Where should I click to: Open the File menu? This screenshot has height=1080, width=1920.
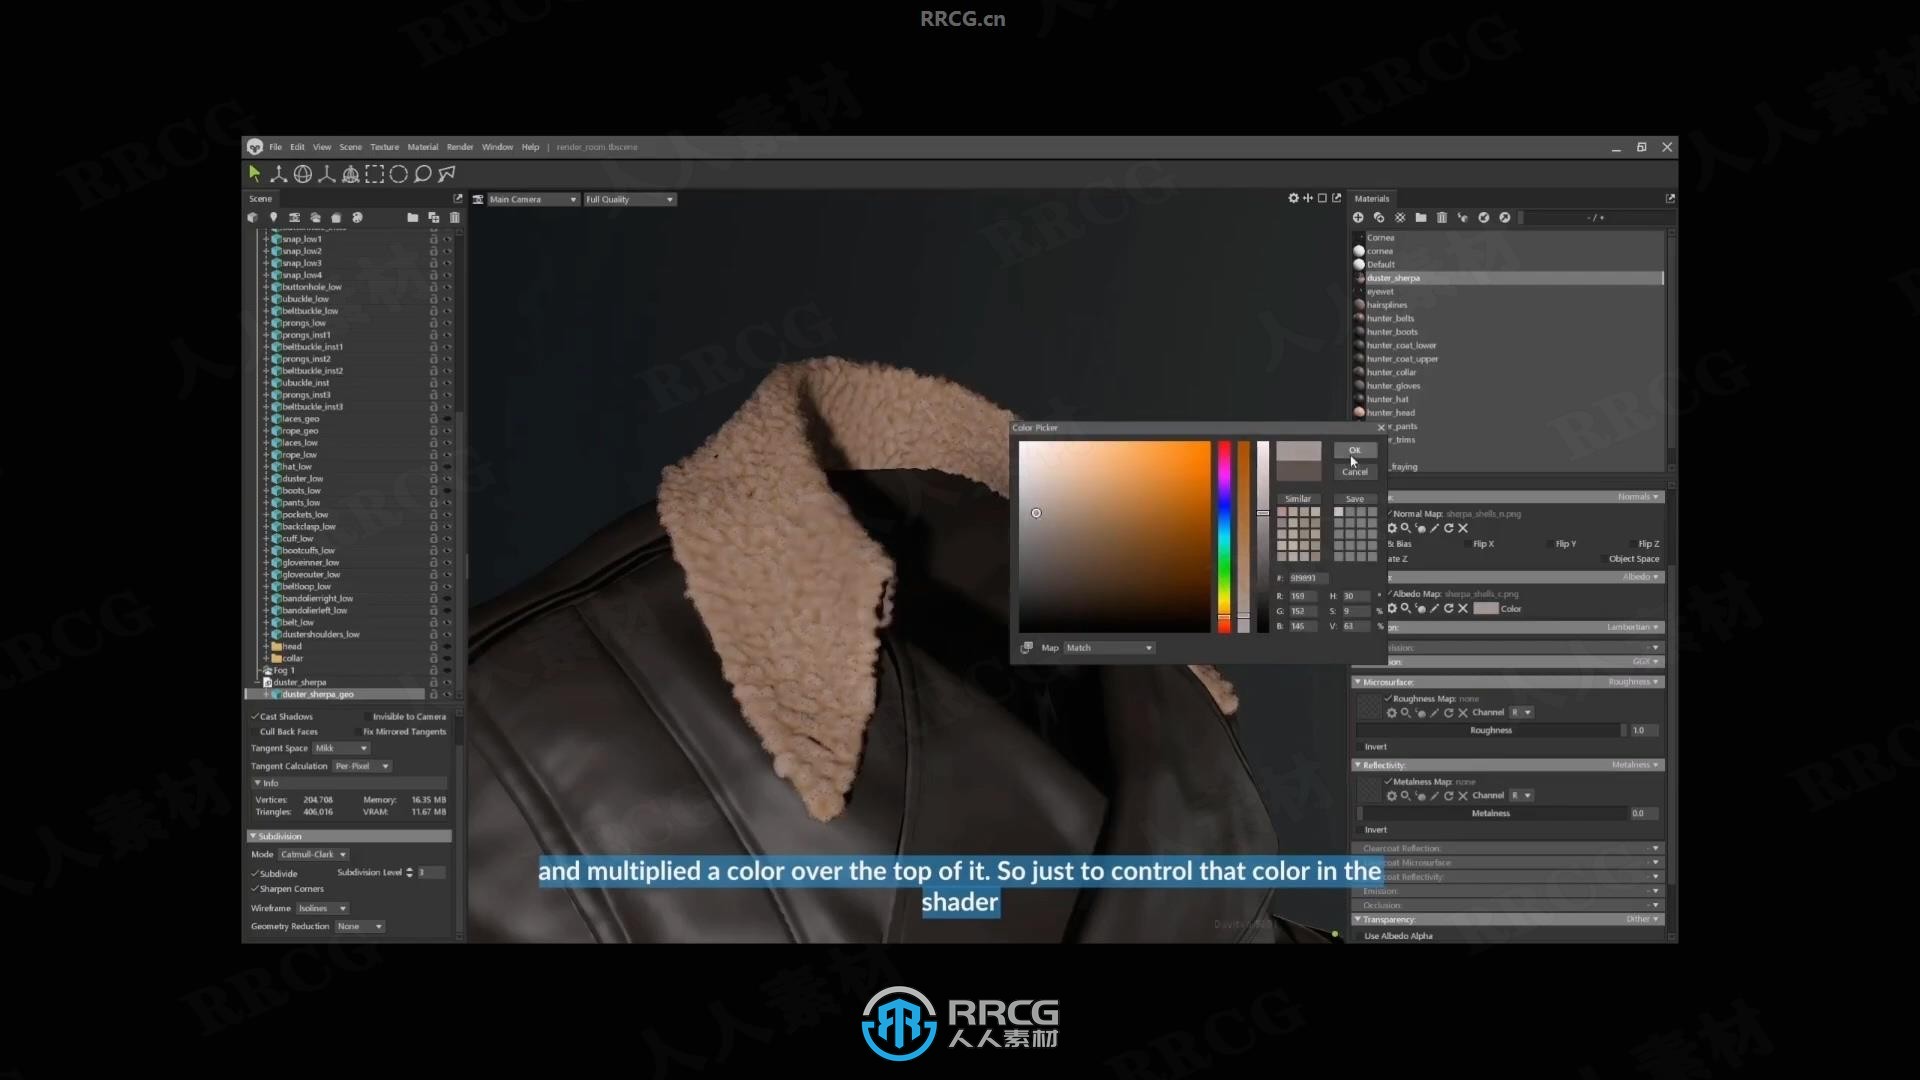tap(275, 147)
